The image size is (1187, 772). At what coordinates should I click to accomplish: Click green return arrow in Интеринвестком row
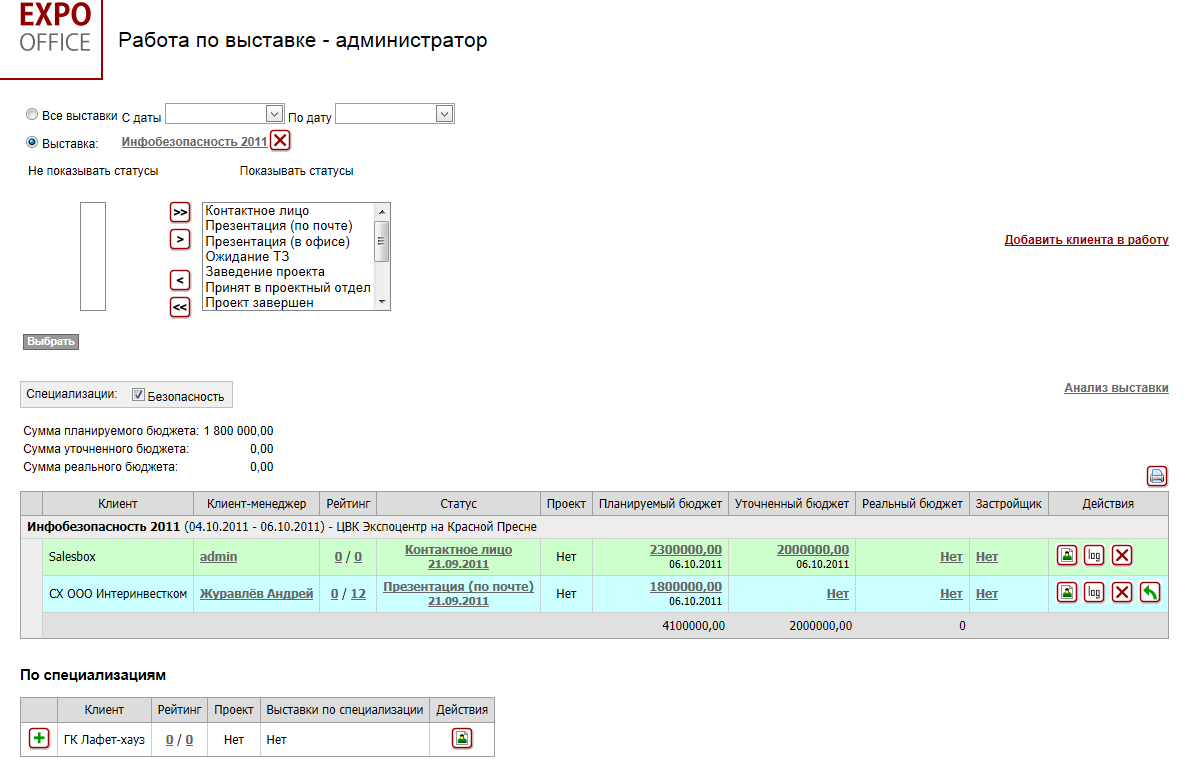click(x=1150, y=593)
